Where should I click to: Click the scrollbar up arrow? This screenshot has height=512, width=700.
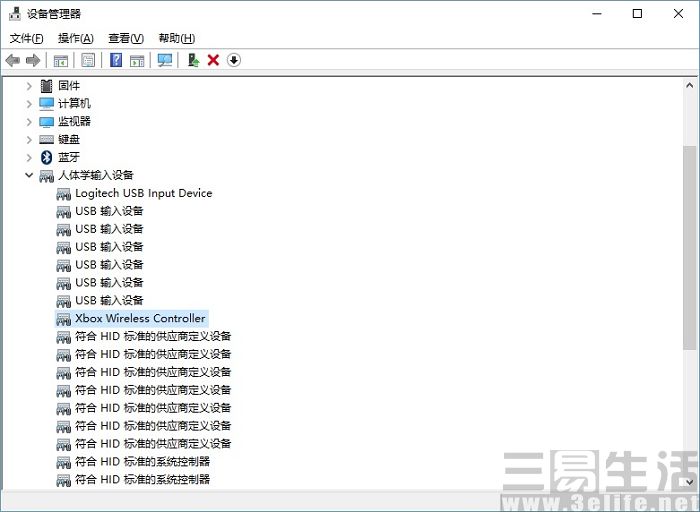point(689,85)
